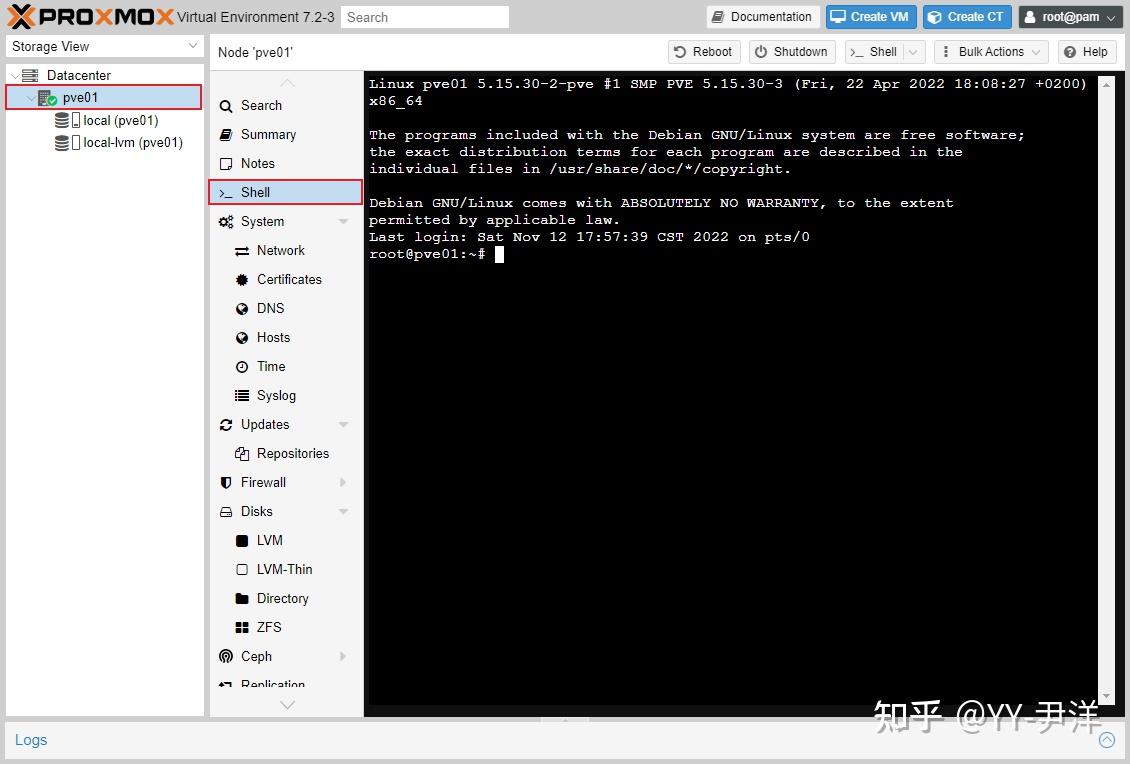Collapse the Logs panel
Viewport: 1130px width, 764px height.
[x=1107, y=740]
